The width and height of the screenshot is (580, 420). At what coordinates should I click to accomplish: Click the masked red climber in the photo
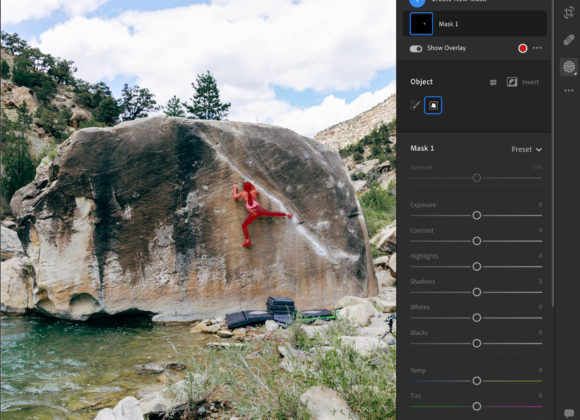(254, 212)
